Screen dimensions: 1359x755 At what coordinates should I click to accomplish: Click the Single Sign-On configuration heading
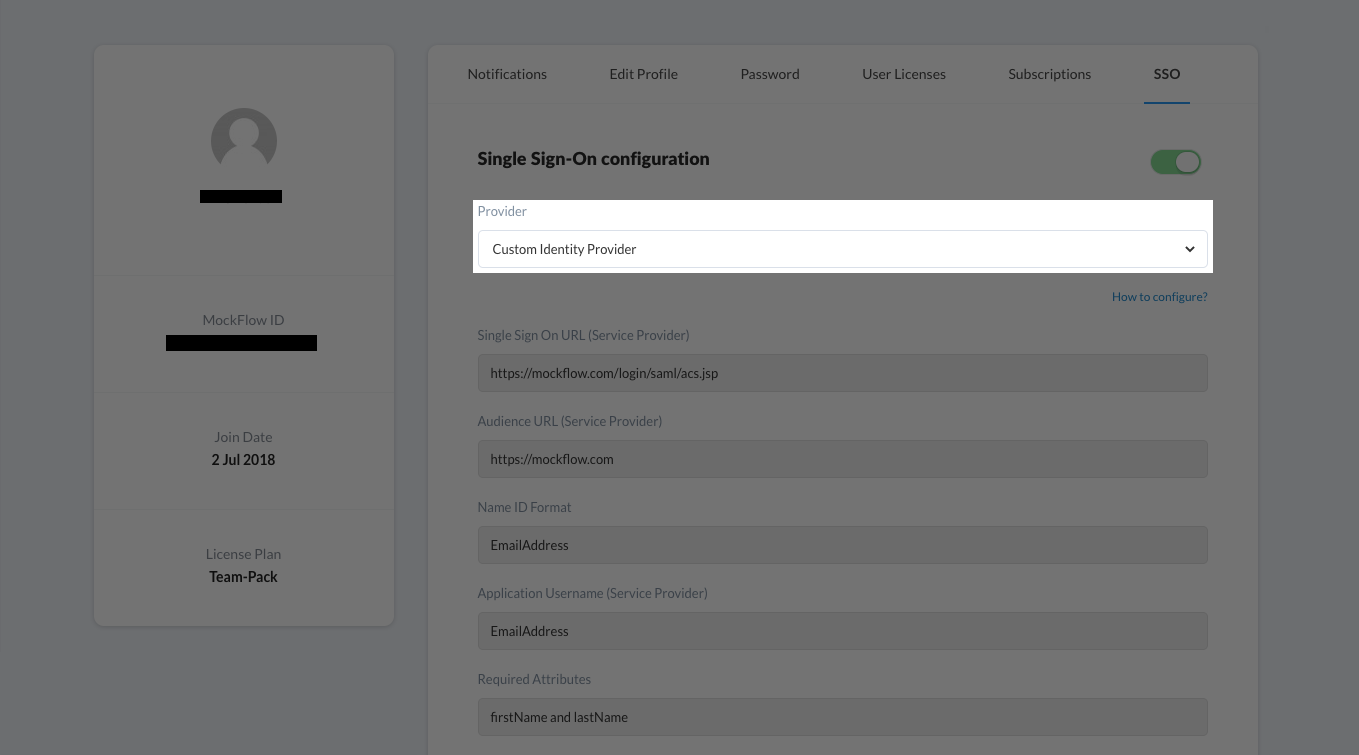(593, 159)
